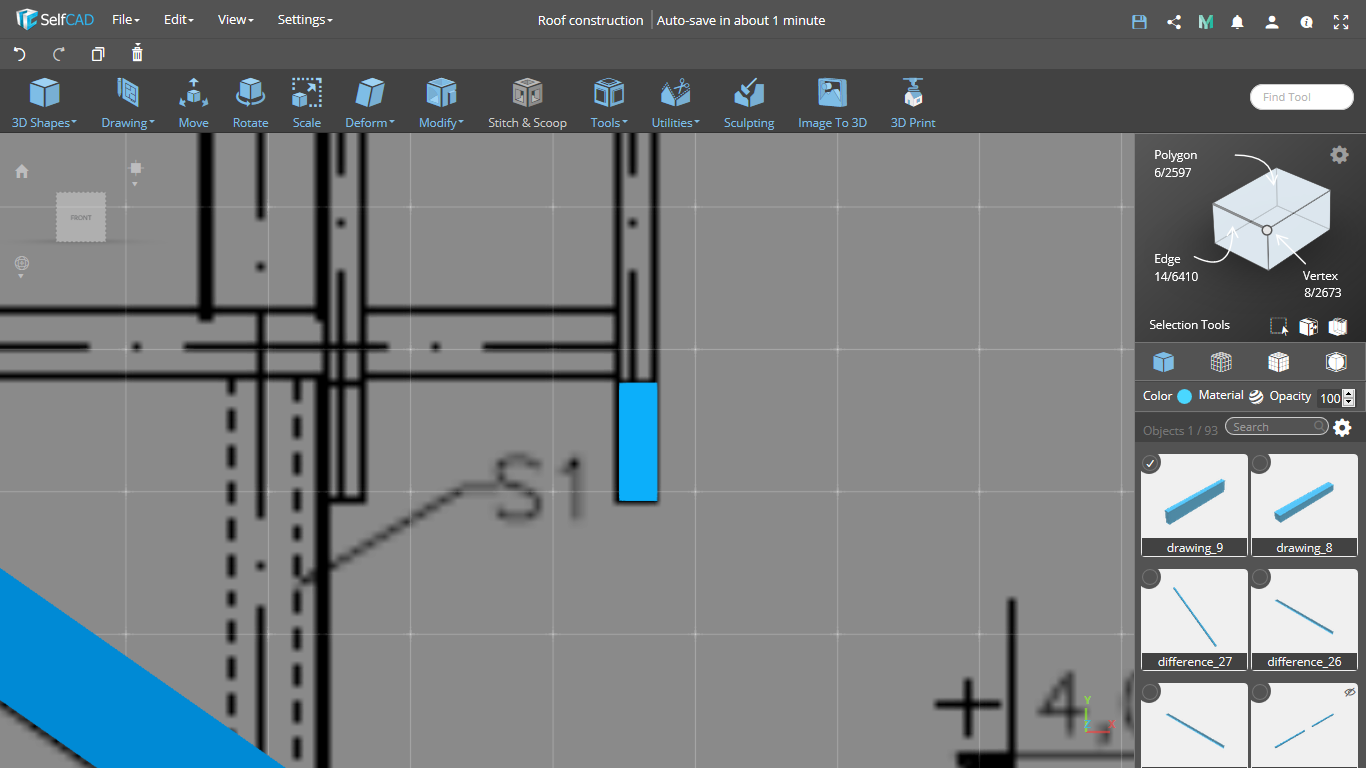
Task: Open the Settings menu
Action: [305, 20]
